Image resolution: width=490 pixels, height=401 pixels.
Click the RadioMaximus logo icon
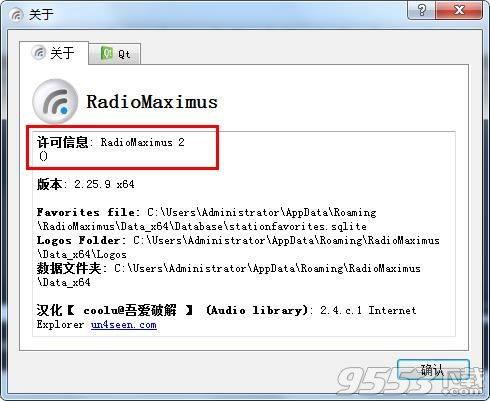click(55, 101)
